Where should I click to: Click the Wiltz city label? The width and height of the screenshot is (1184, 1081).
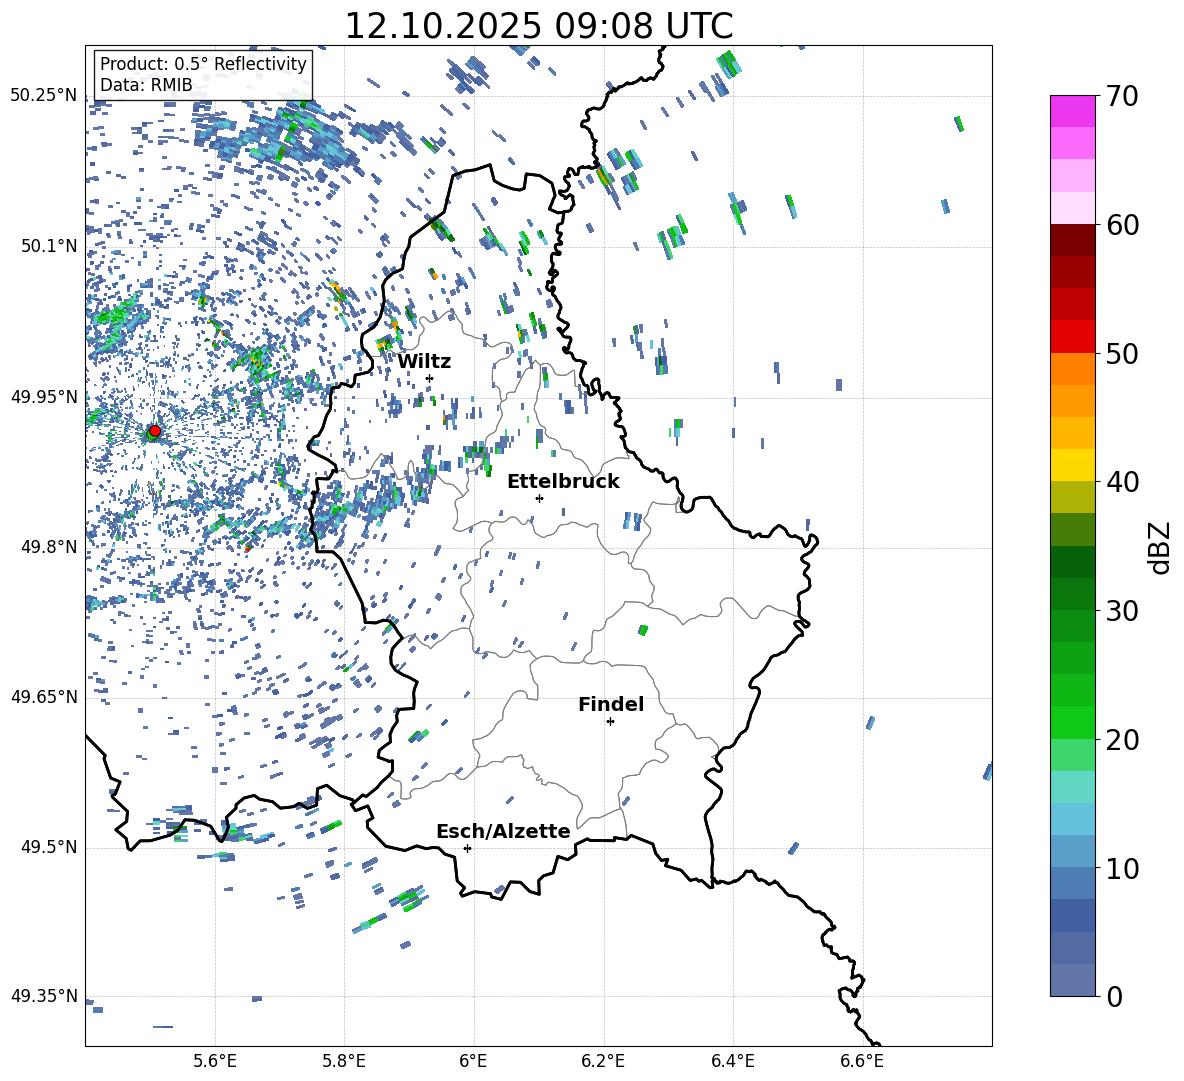point(424,362)
